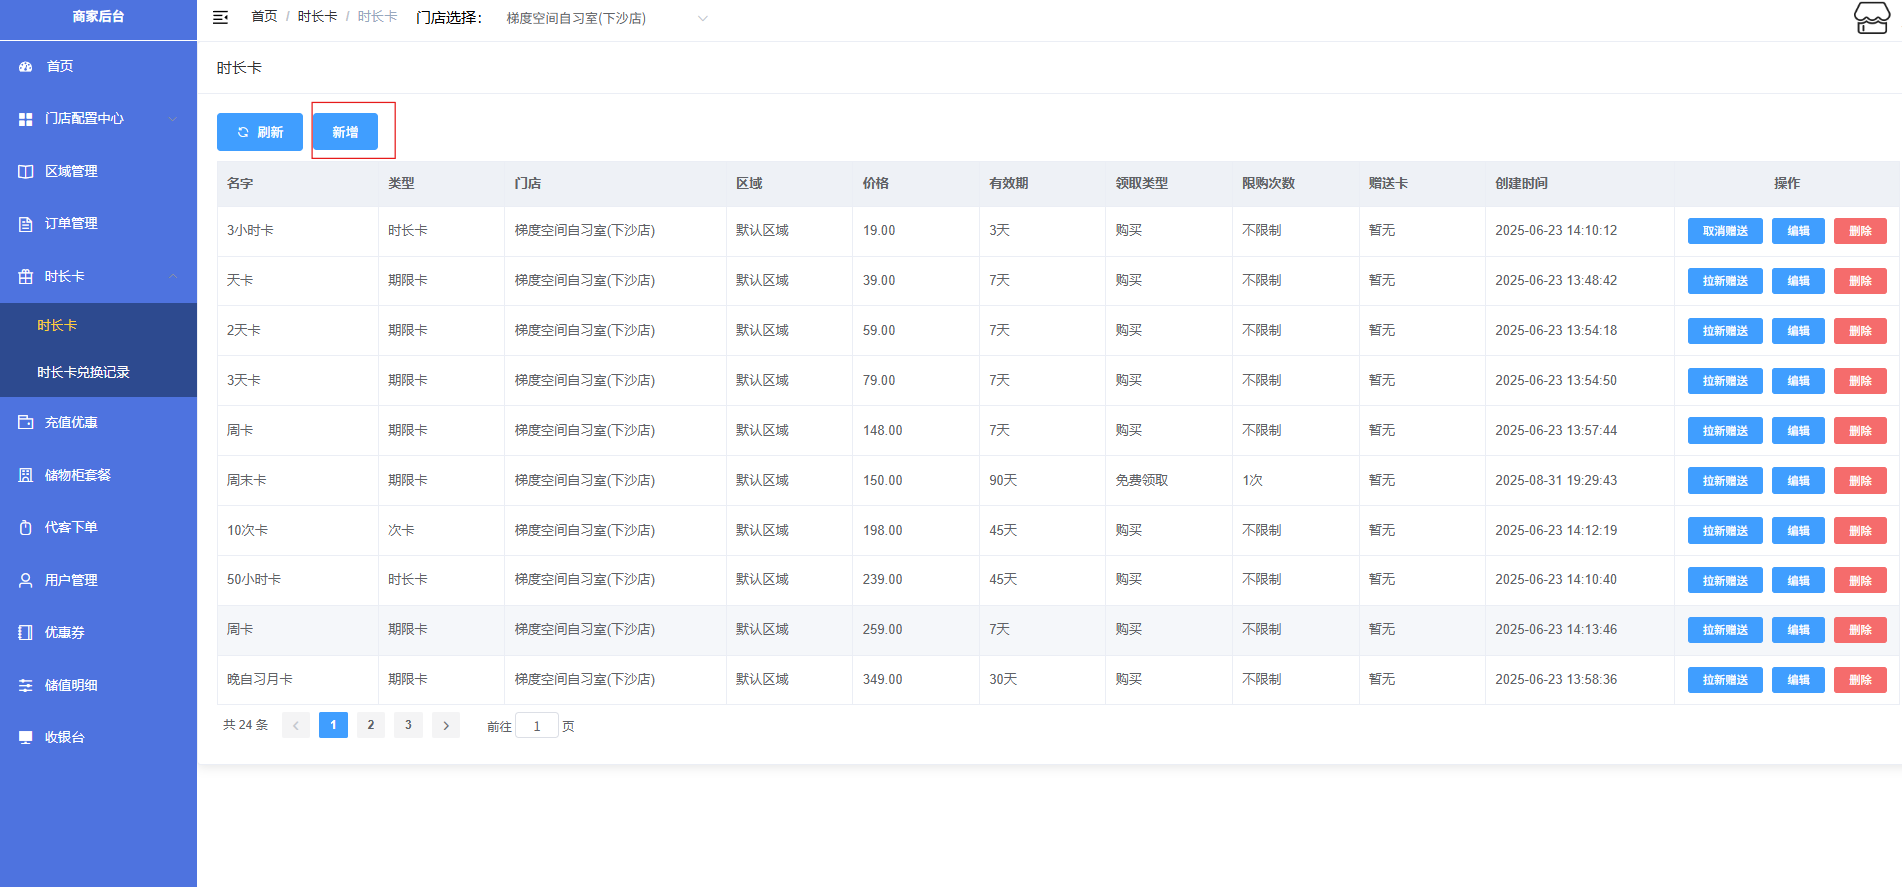Viewport: 1902px width, 887px height.
Task: Collapse the 时长卡 sidebar submenu
Action: pos(173,276)
